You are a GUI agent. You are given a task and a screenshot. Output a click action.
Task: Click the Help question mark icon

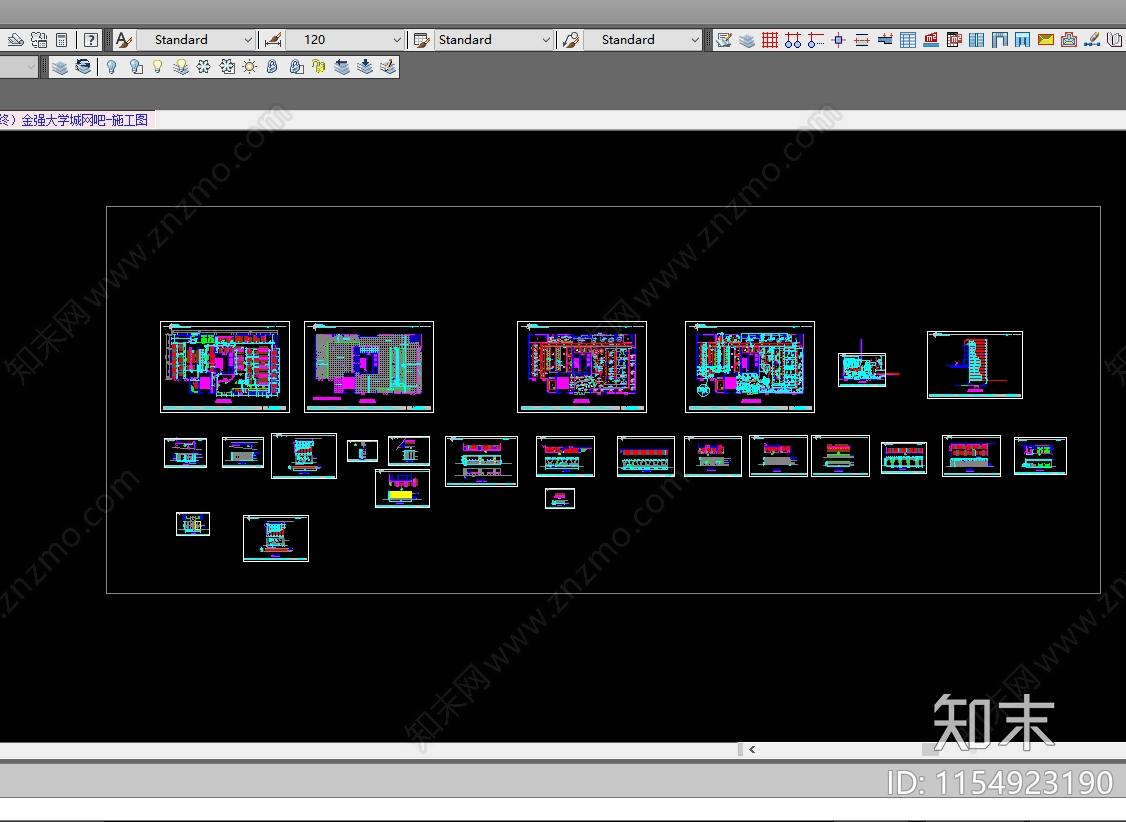tap(90, 40)
